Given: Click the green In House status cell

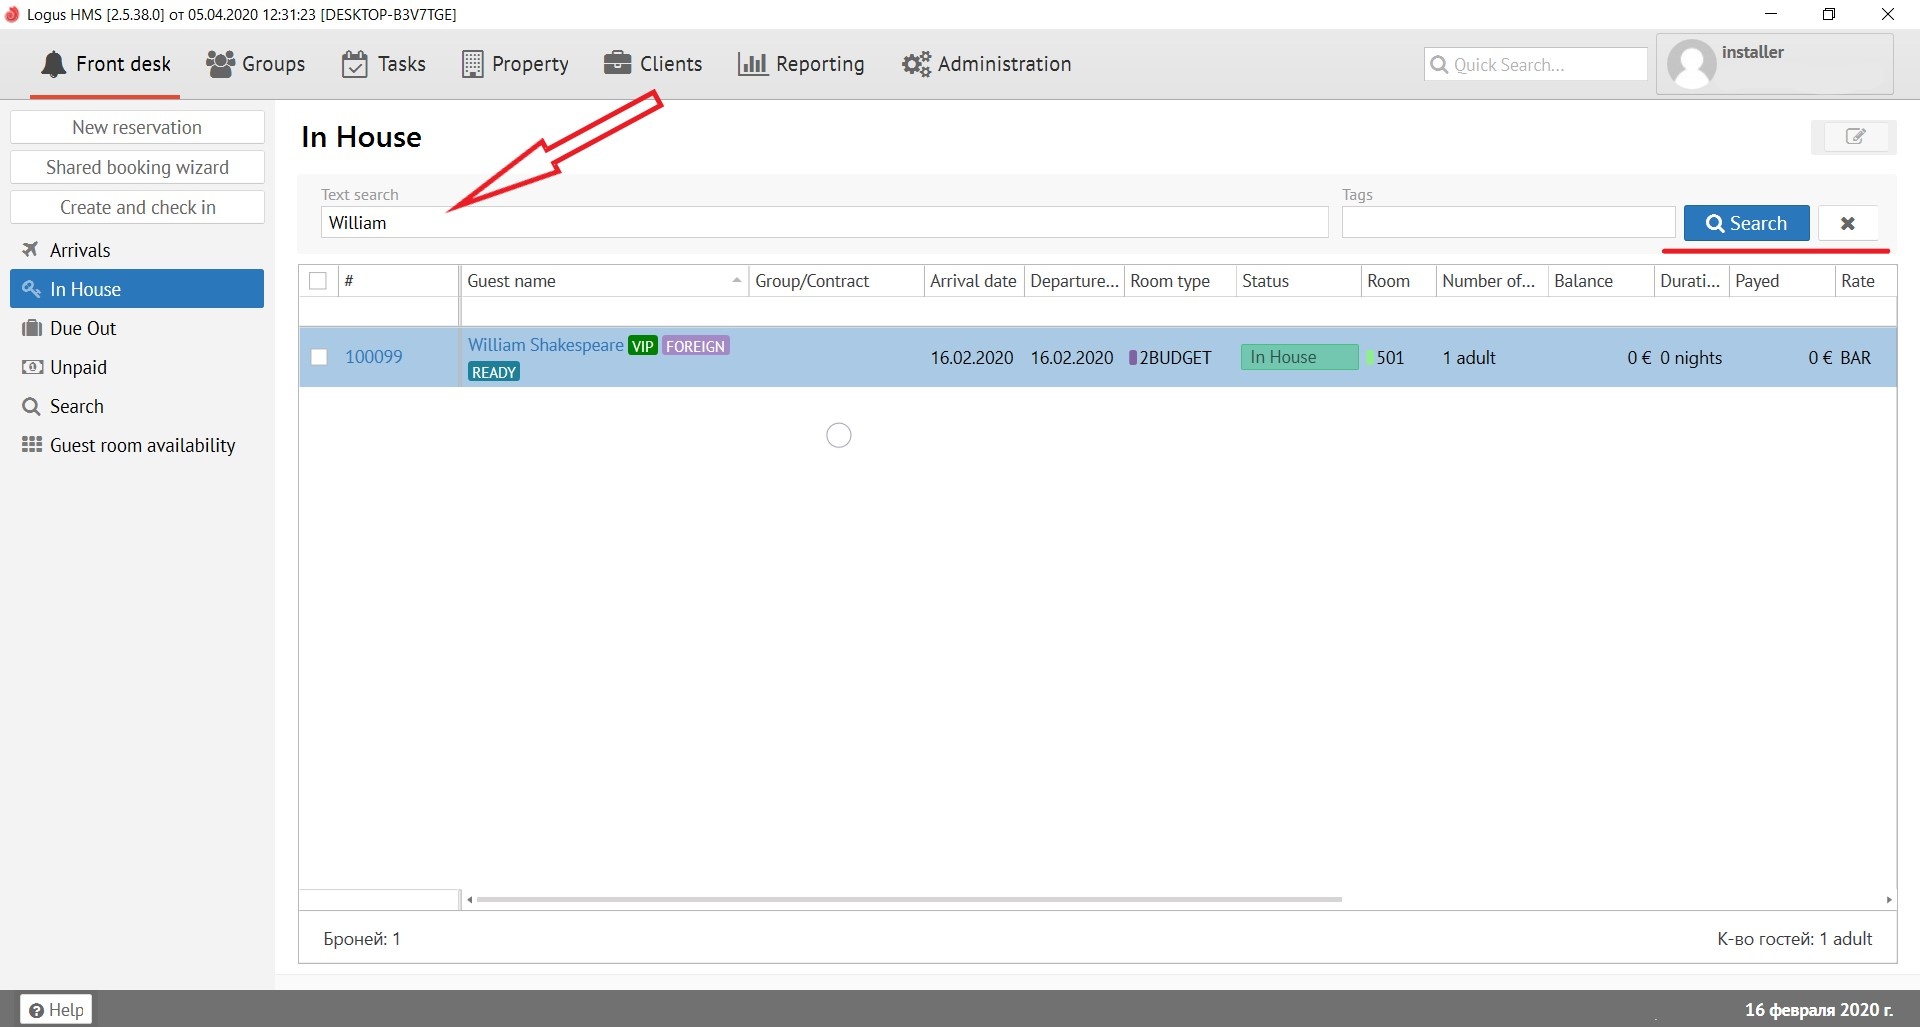Looking at the screenshot, I should pyautogui.click(x=1299, y=357).
